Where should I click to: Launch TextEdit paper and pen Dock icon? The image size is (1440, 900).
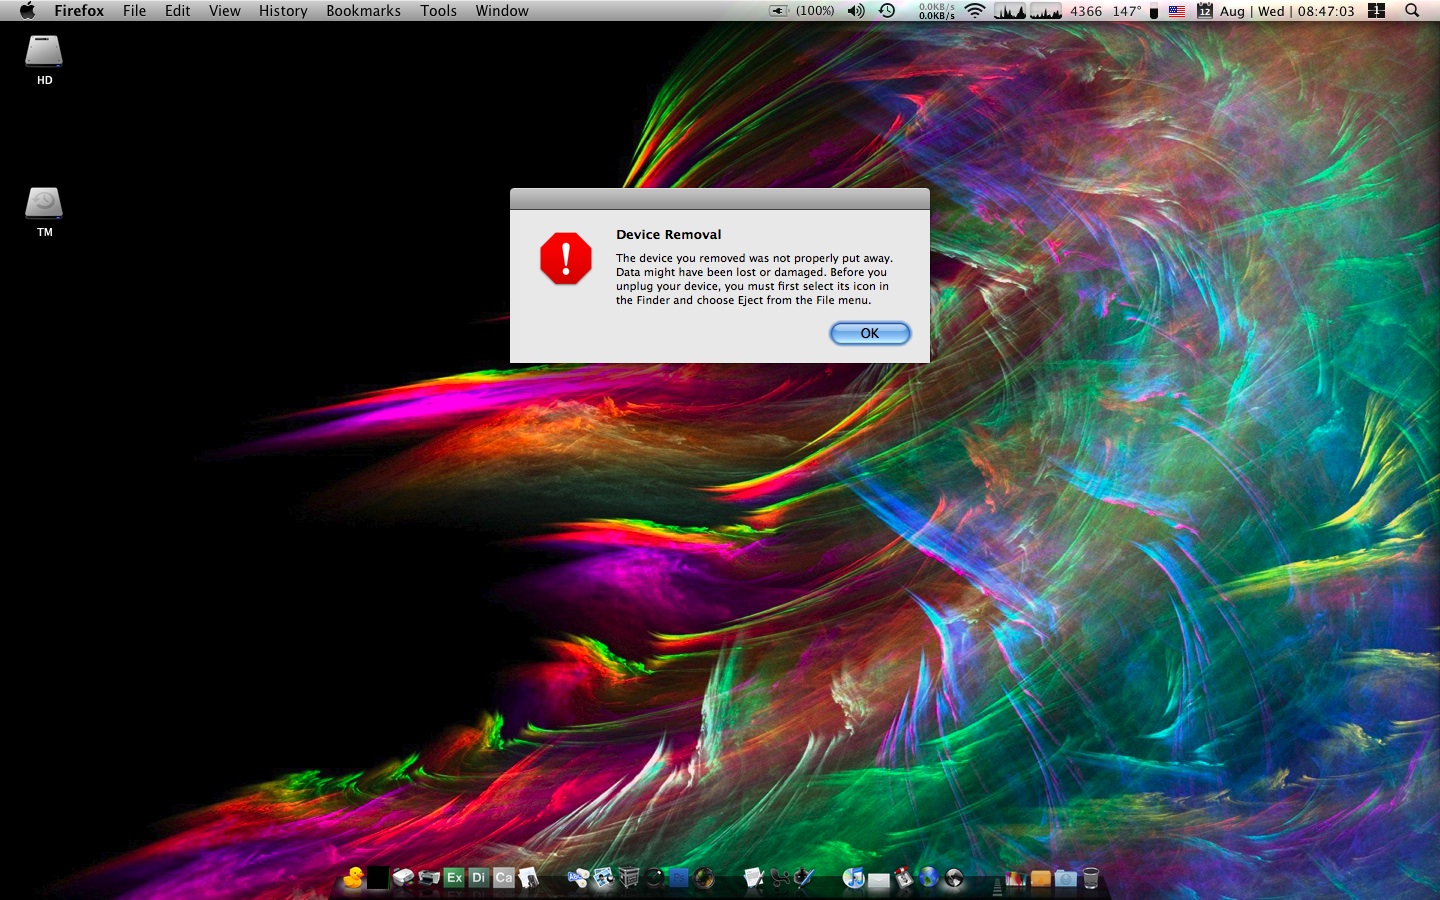coord(754,878)
